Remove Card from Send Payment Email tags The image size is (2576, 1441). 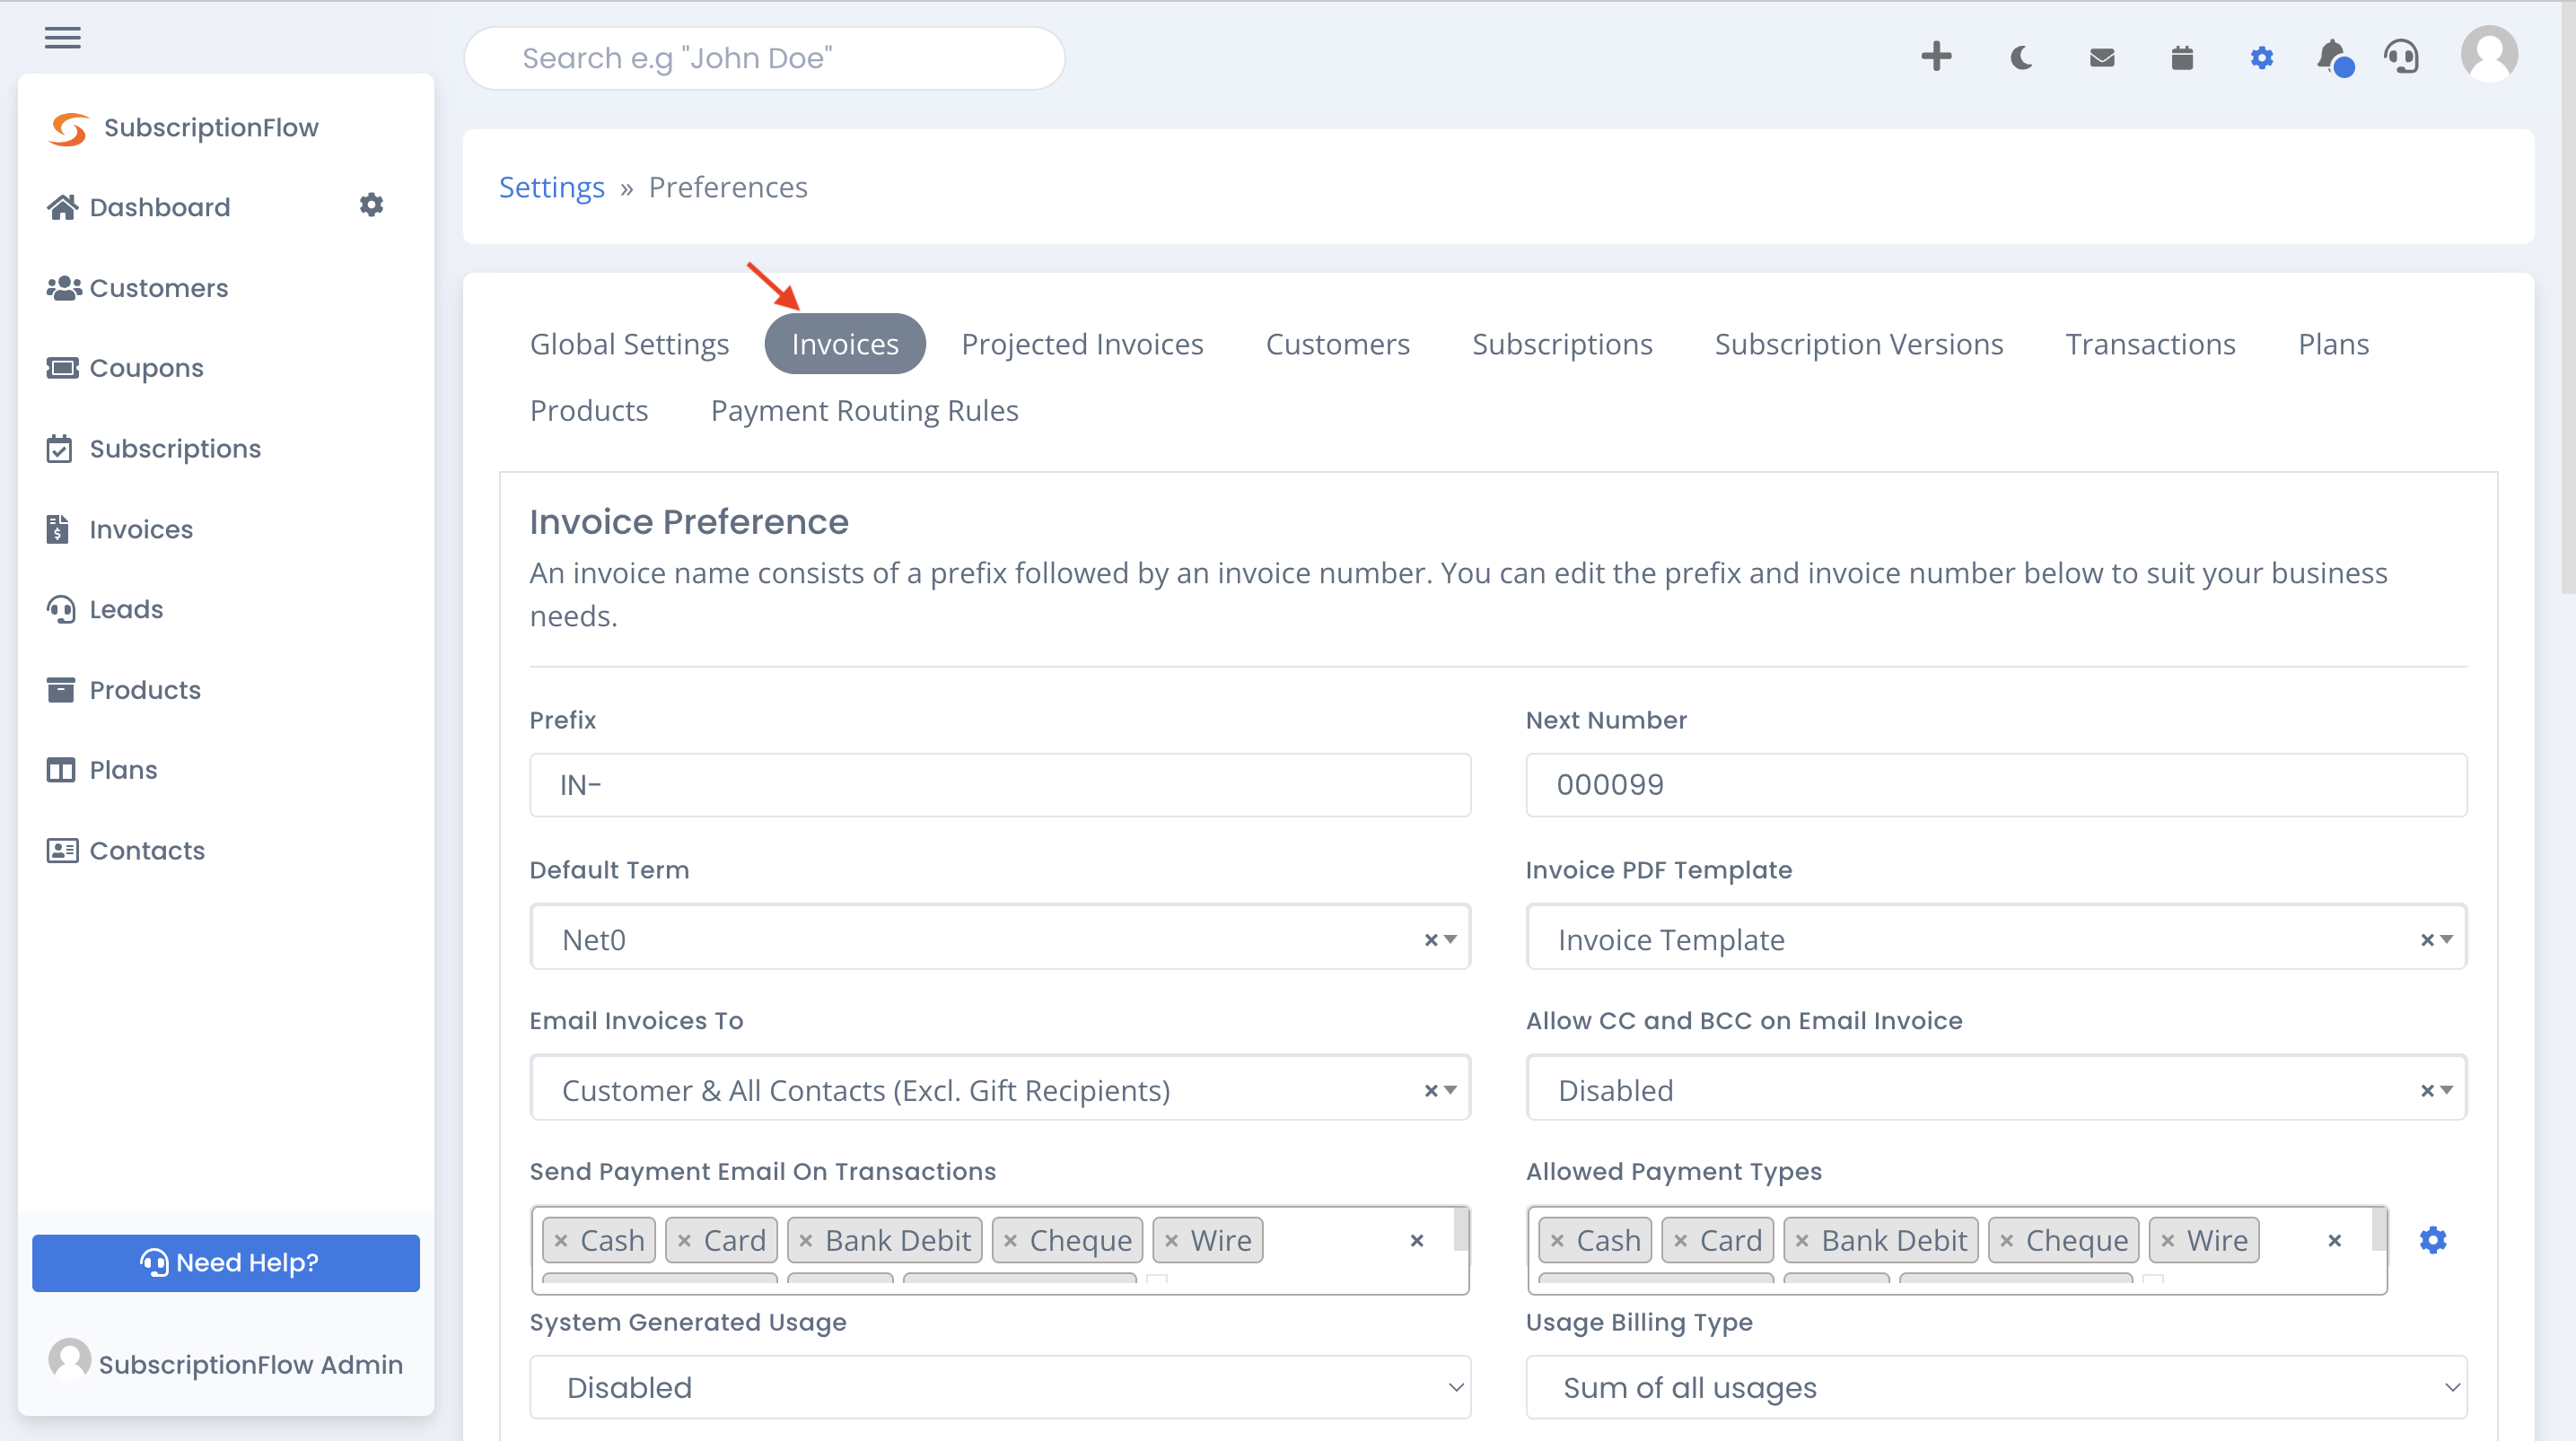684,1241
